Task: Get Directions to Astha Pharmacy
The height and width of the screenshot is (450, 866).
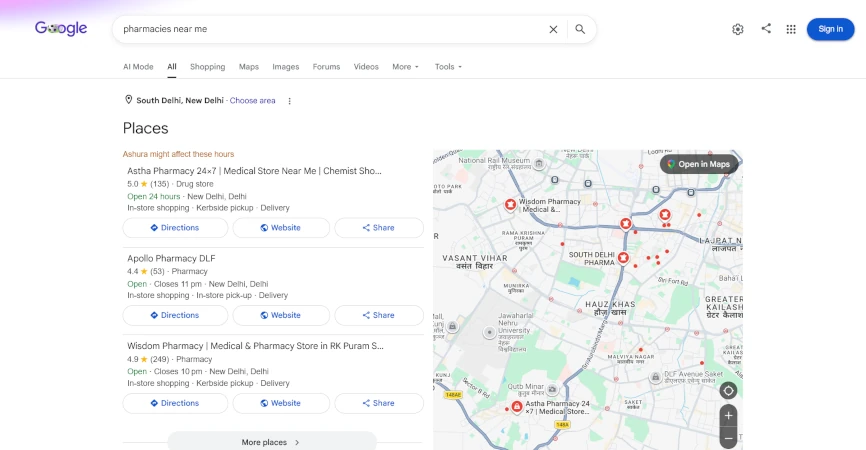Action: (175, 227)
